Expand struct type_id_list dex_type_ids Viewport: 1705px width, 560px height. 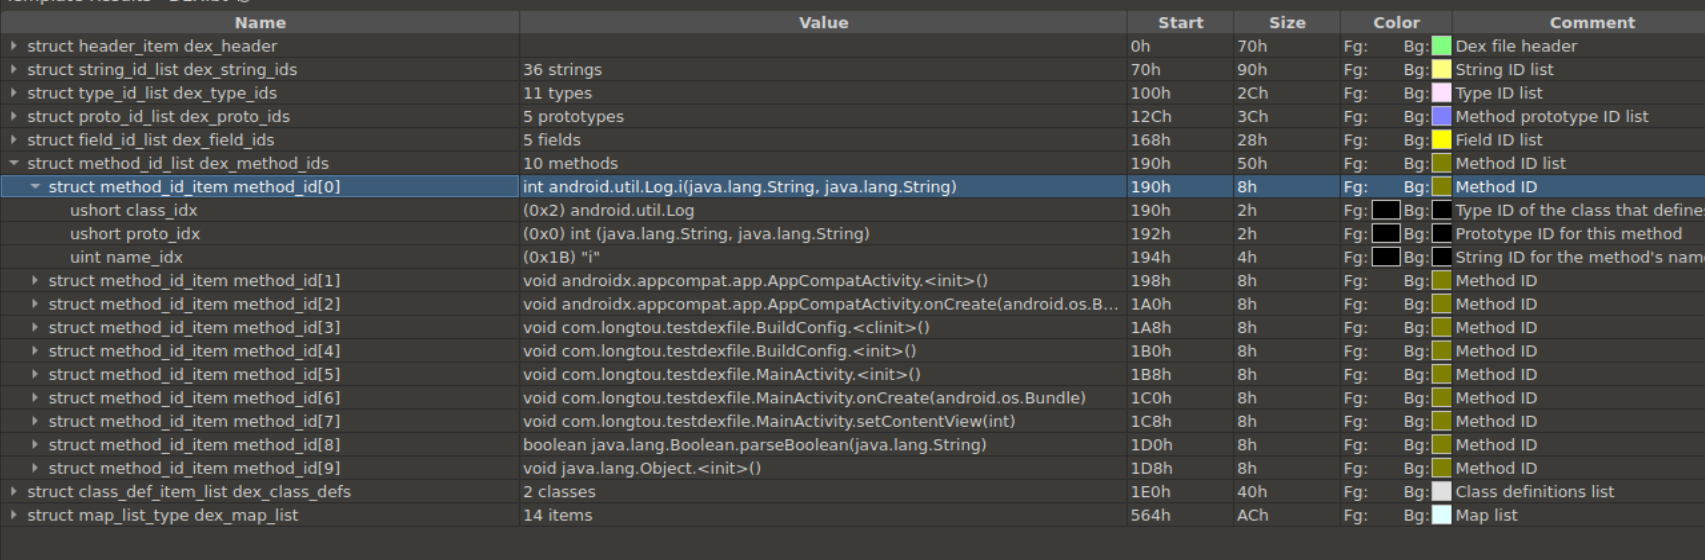point(13,93)
